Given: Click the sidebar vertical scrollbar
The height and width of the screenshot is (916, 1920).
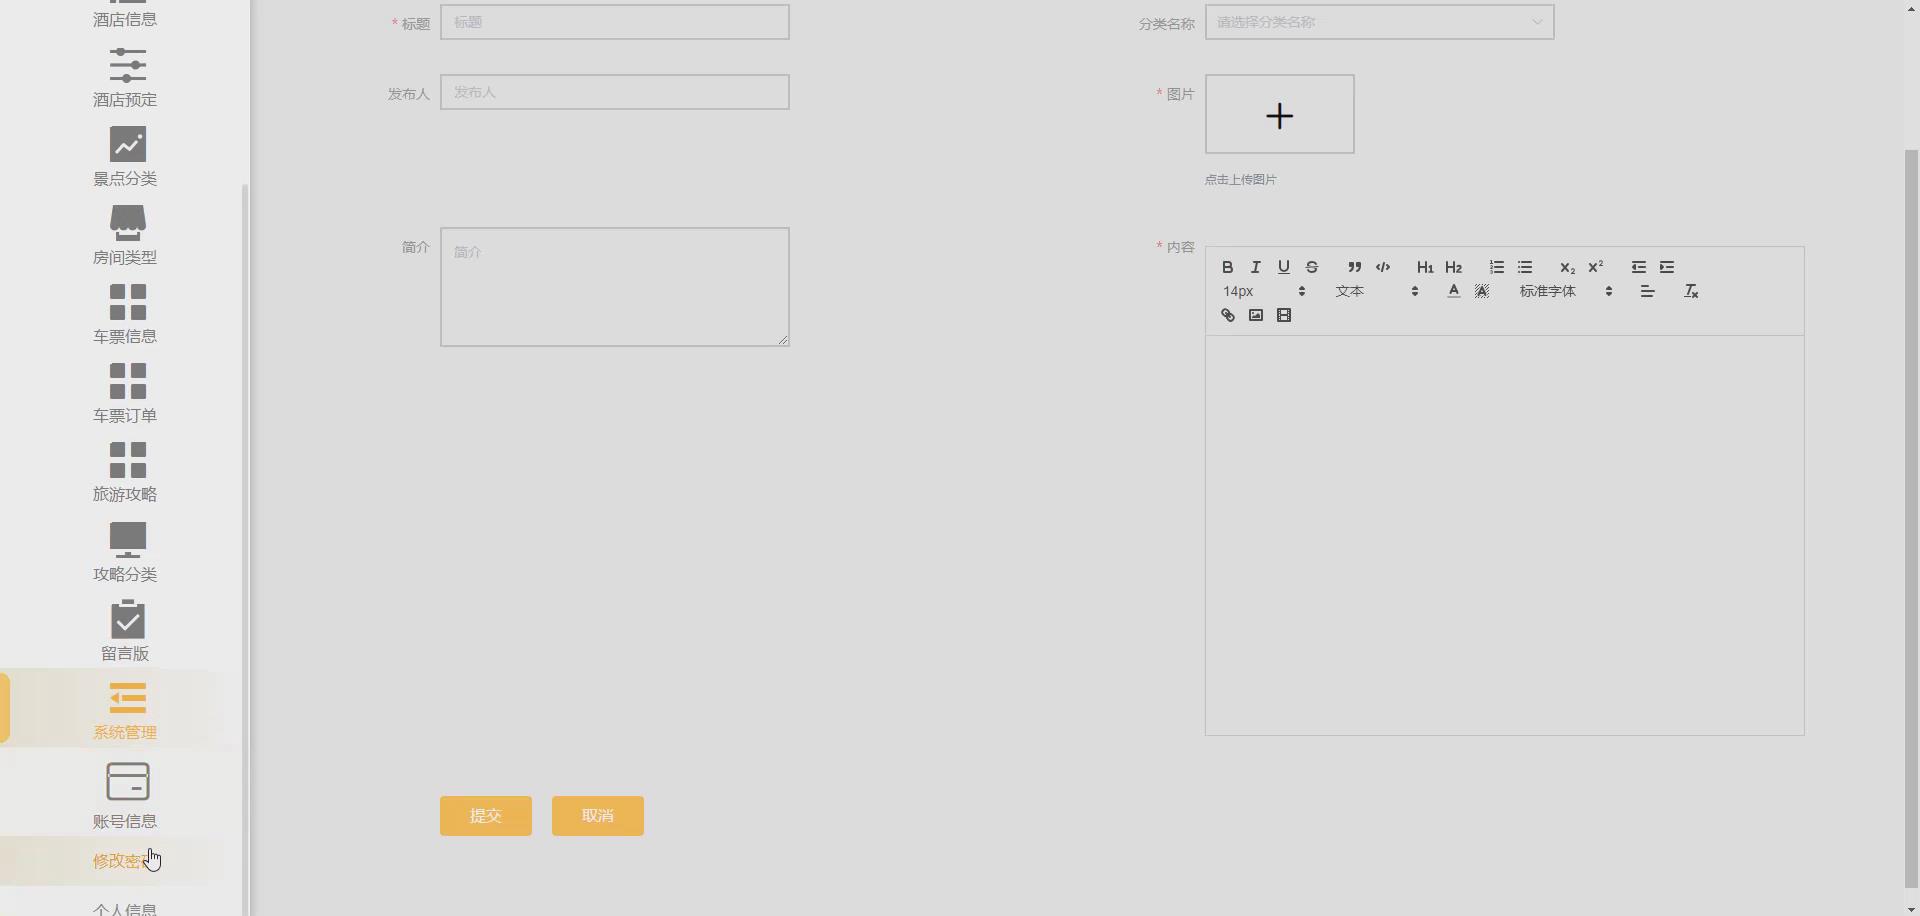Looking at the screenshot, I should (x=246, y=550).
